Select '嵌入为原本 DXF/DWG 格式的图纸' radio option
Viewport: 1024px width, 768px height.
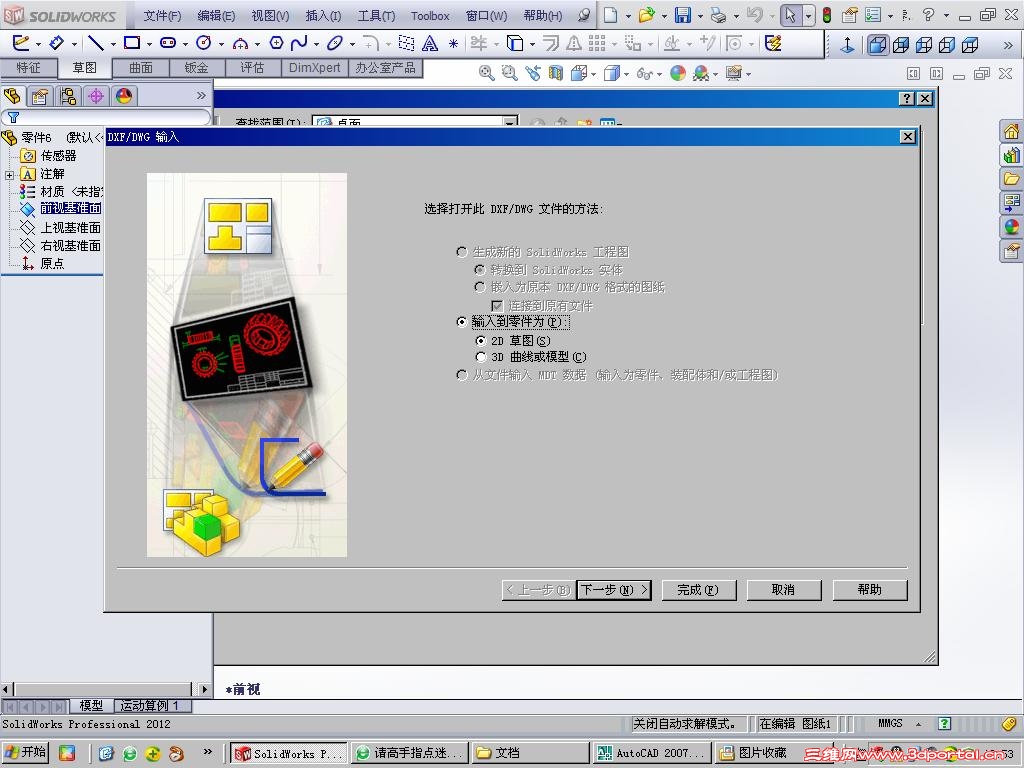point(480,287)
